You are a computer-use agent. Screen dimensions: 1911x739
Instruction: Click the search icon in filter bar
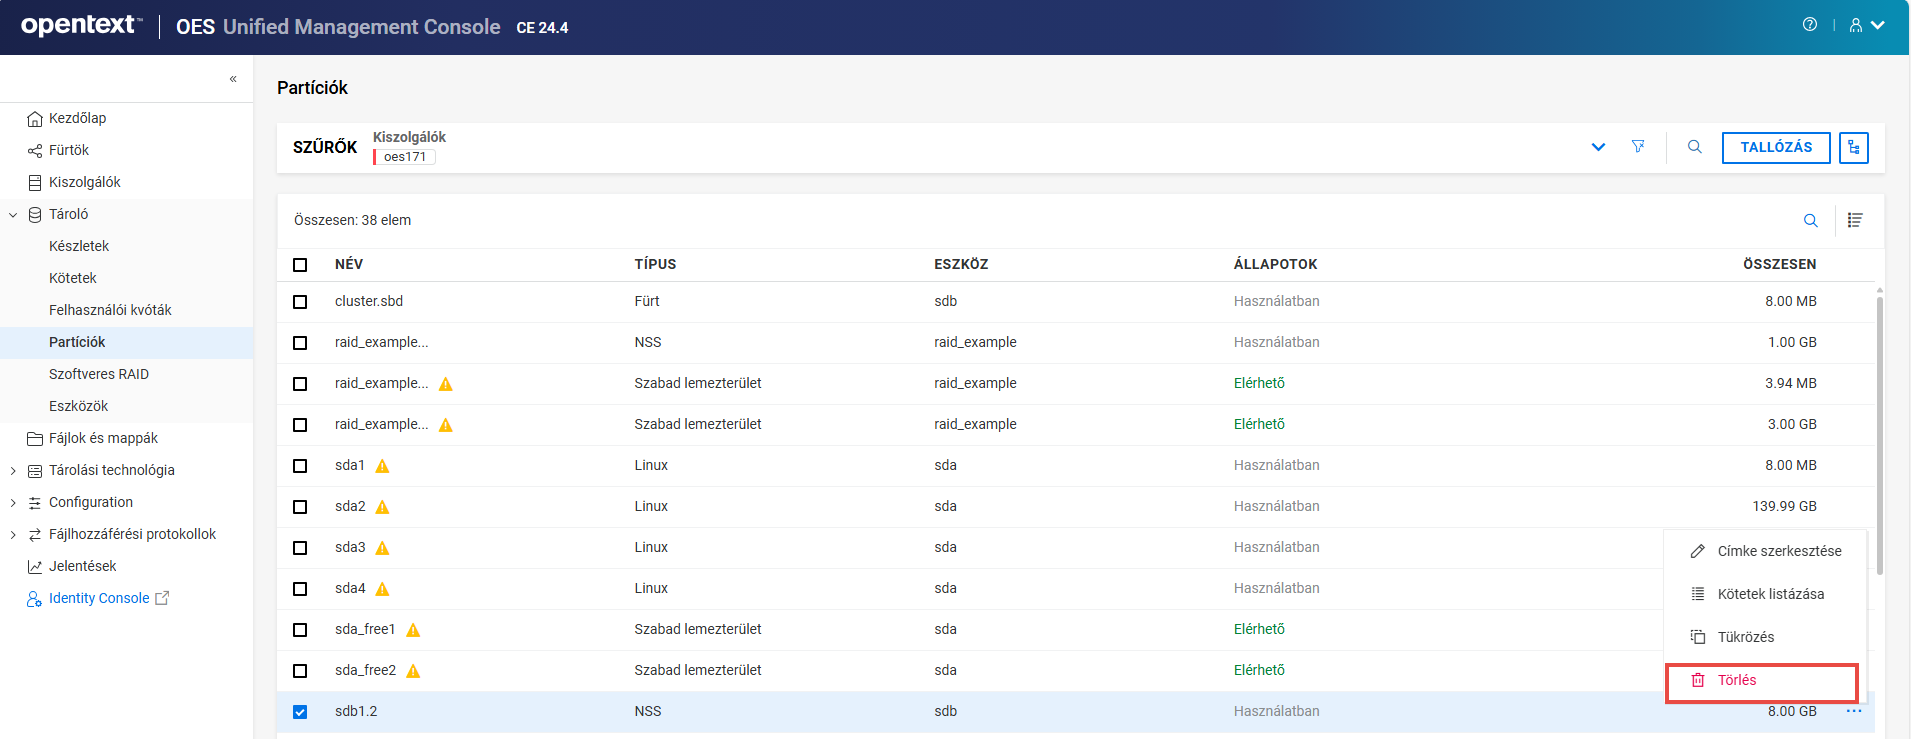pos(1694,147)
